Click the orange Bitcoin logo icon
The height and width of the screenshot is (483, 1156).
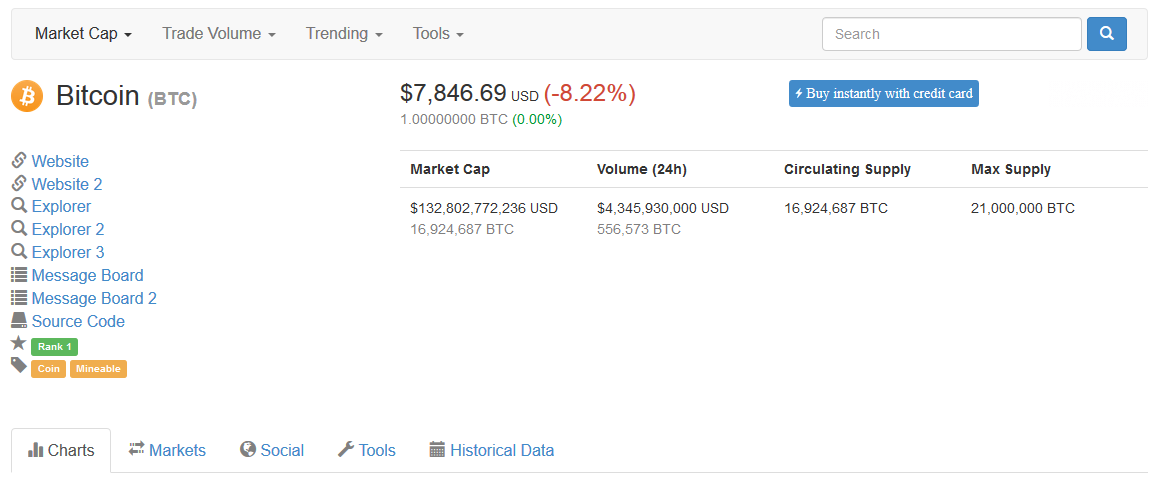click(27, 96)
